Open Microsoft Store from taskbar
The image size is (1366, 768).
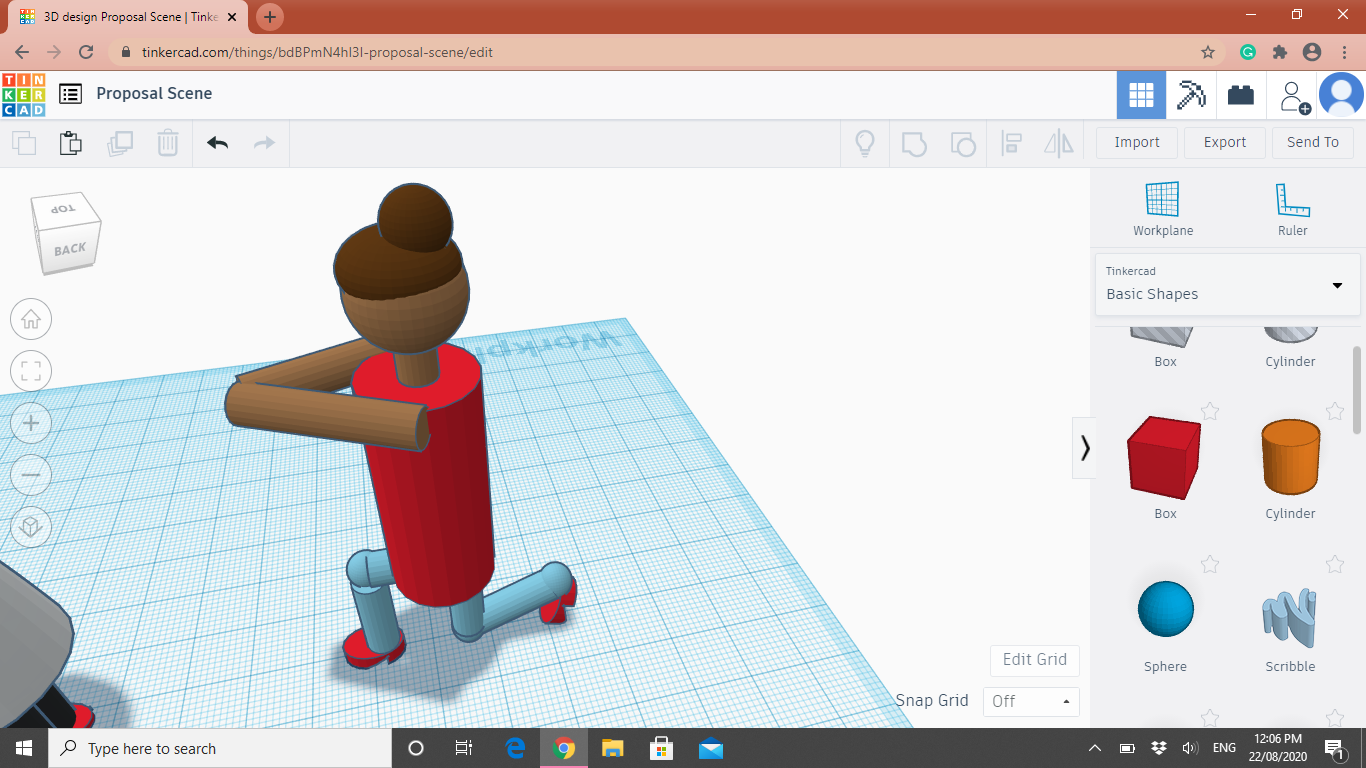[x=661, y=748]
